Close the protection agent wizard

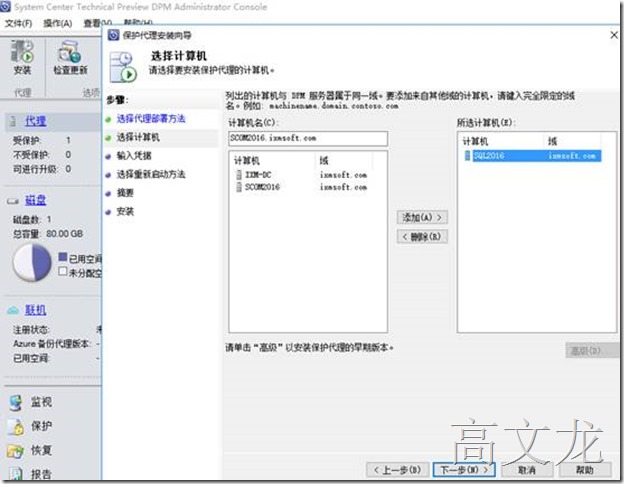[x=614, y=35]
